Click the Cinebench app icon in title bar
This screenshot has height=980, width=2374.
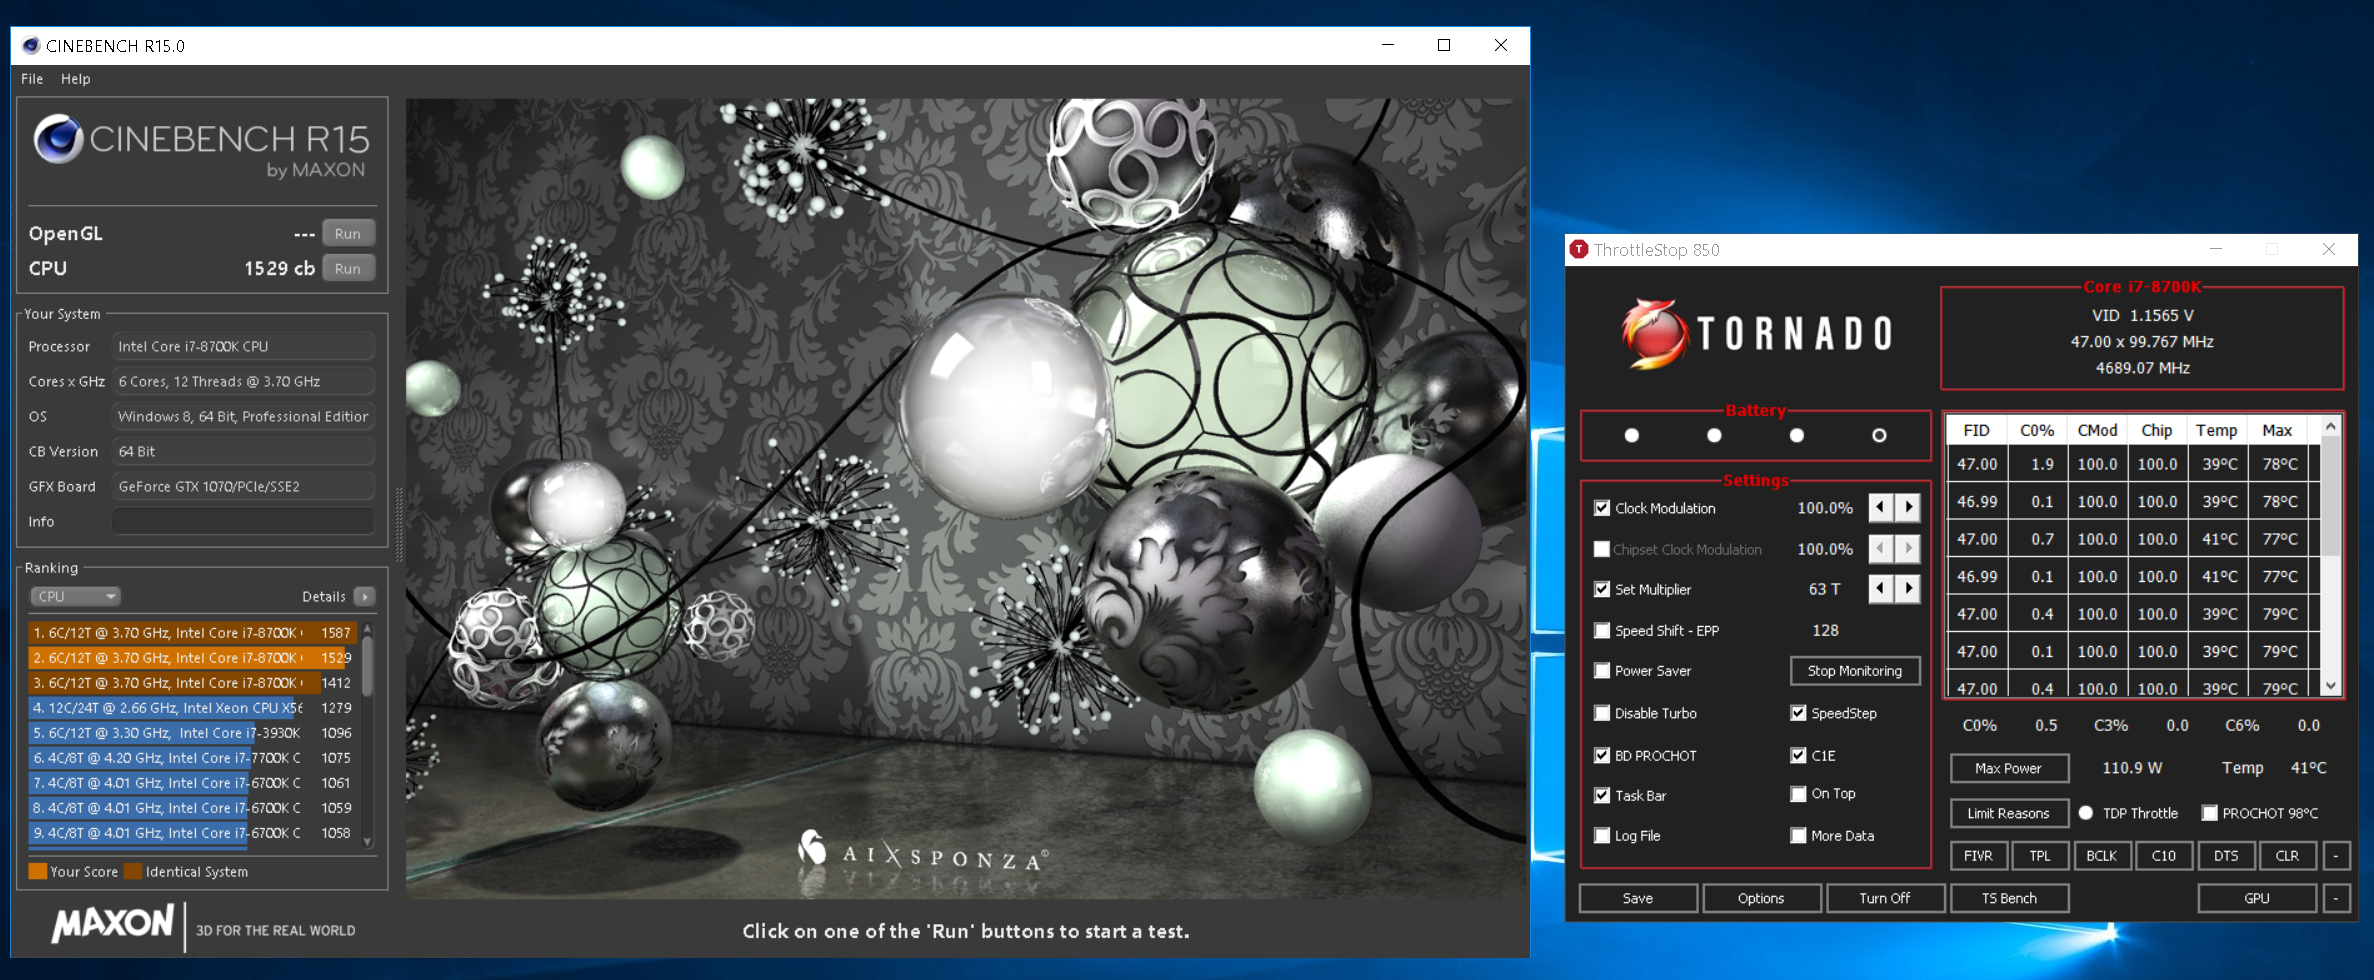click(x=31, y=45)
